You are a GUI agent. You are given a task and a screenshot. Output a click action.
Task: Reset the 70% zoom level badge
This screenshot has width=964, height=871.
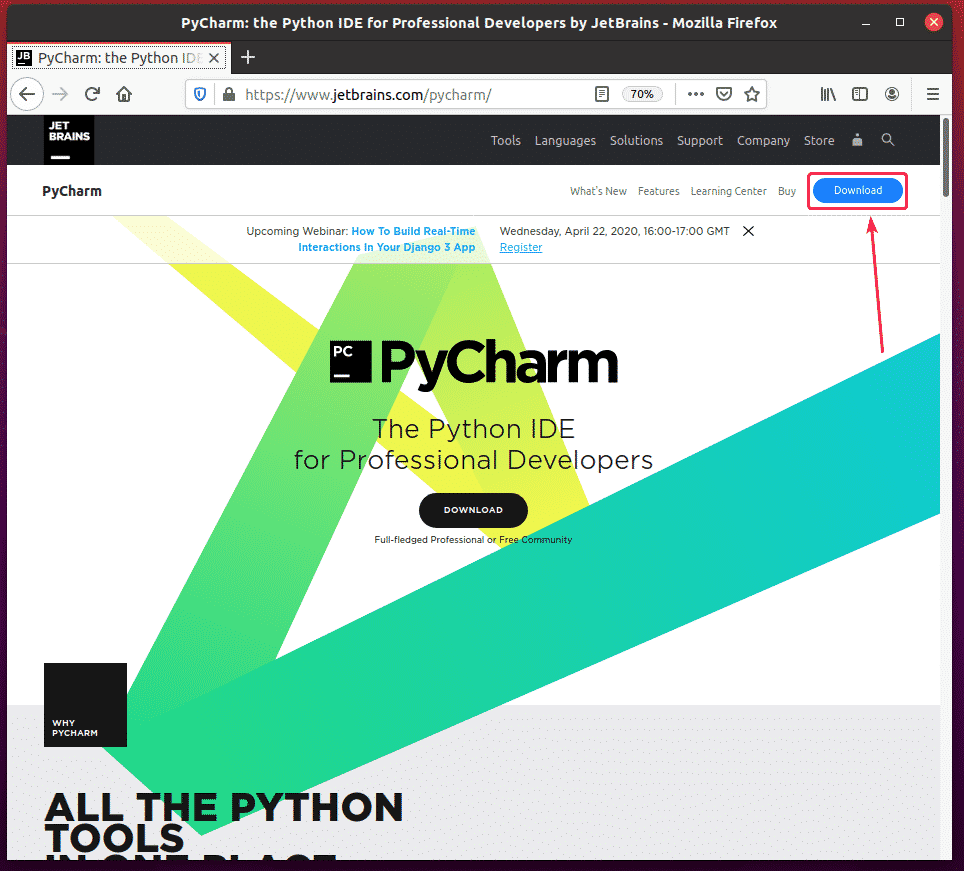pos(642,94)
